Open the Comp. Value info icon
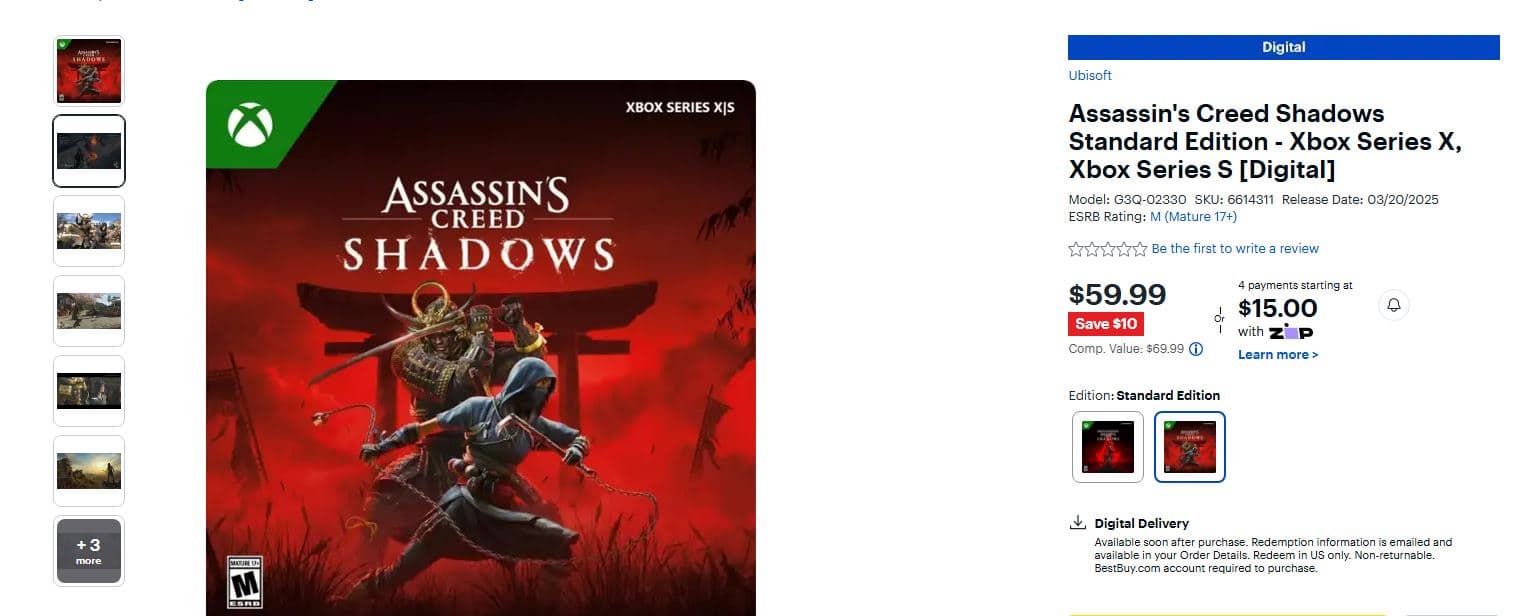Screen dimensions: 1539x616 [x=1196, y=349]
